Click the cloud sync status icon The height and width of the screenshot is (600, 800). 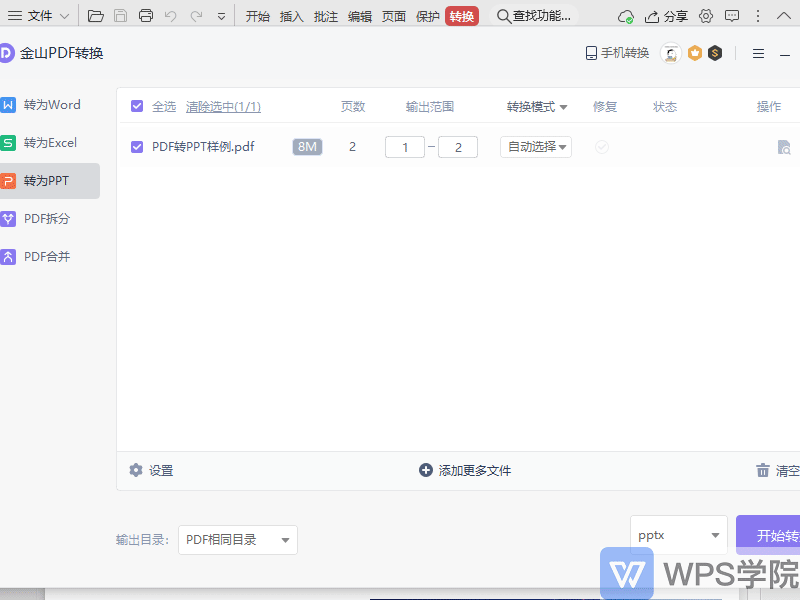626,17
